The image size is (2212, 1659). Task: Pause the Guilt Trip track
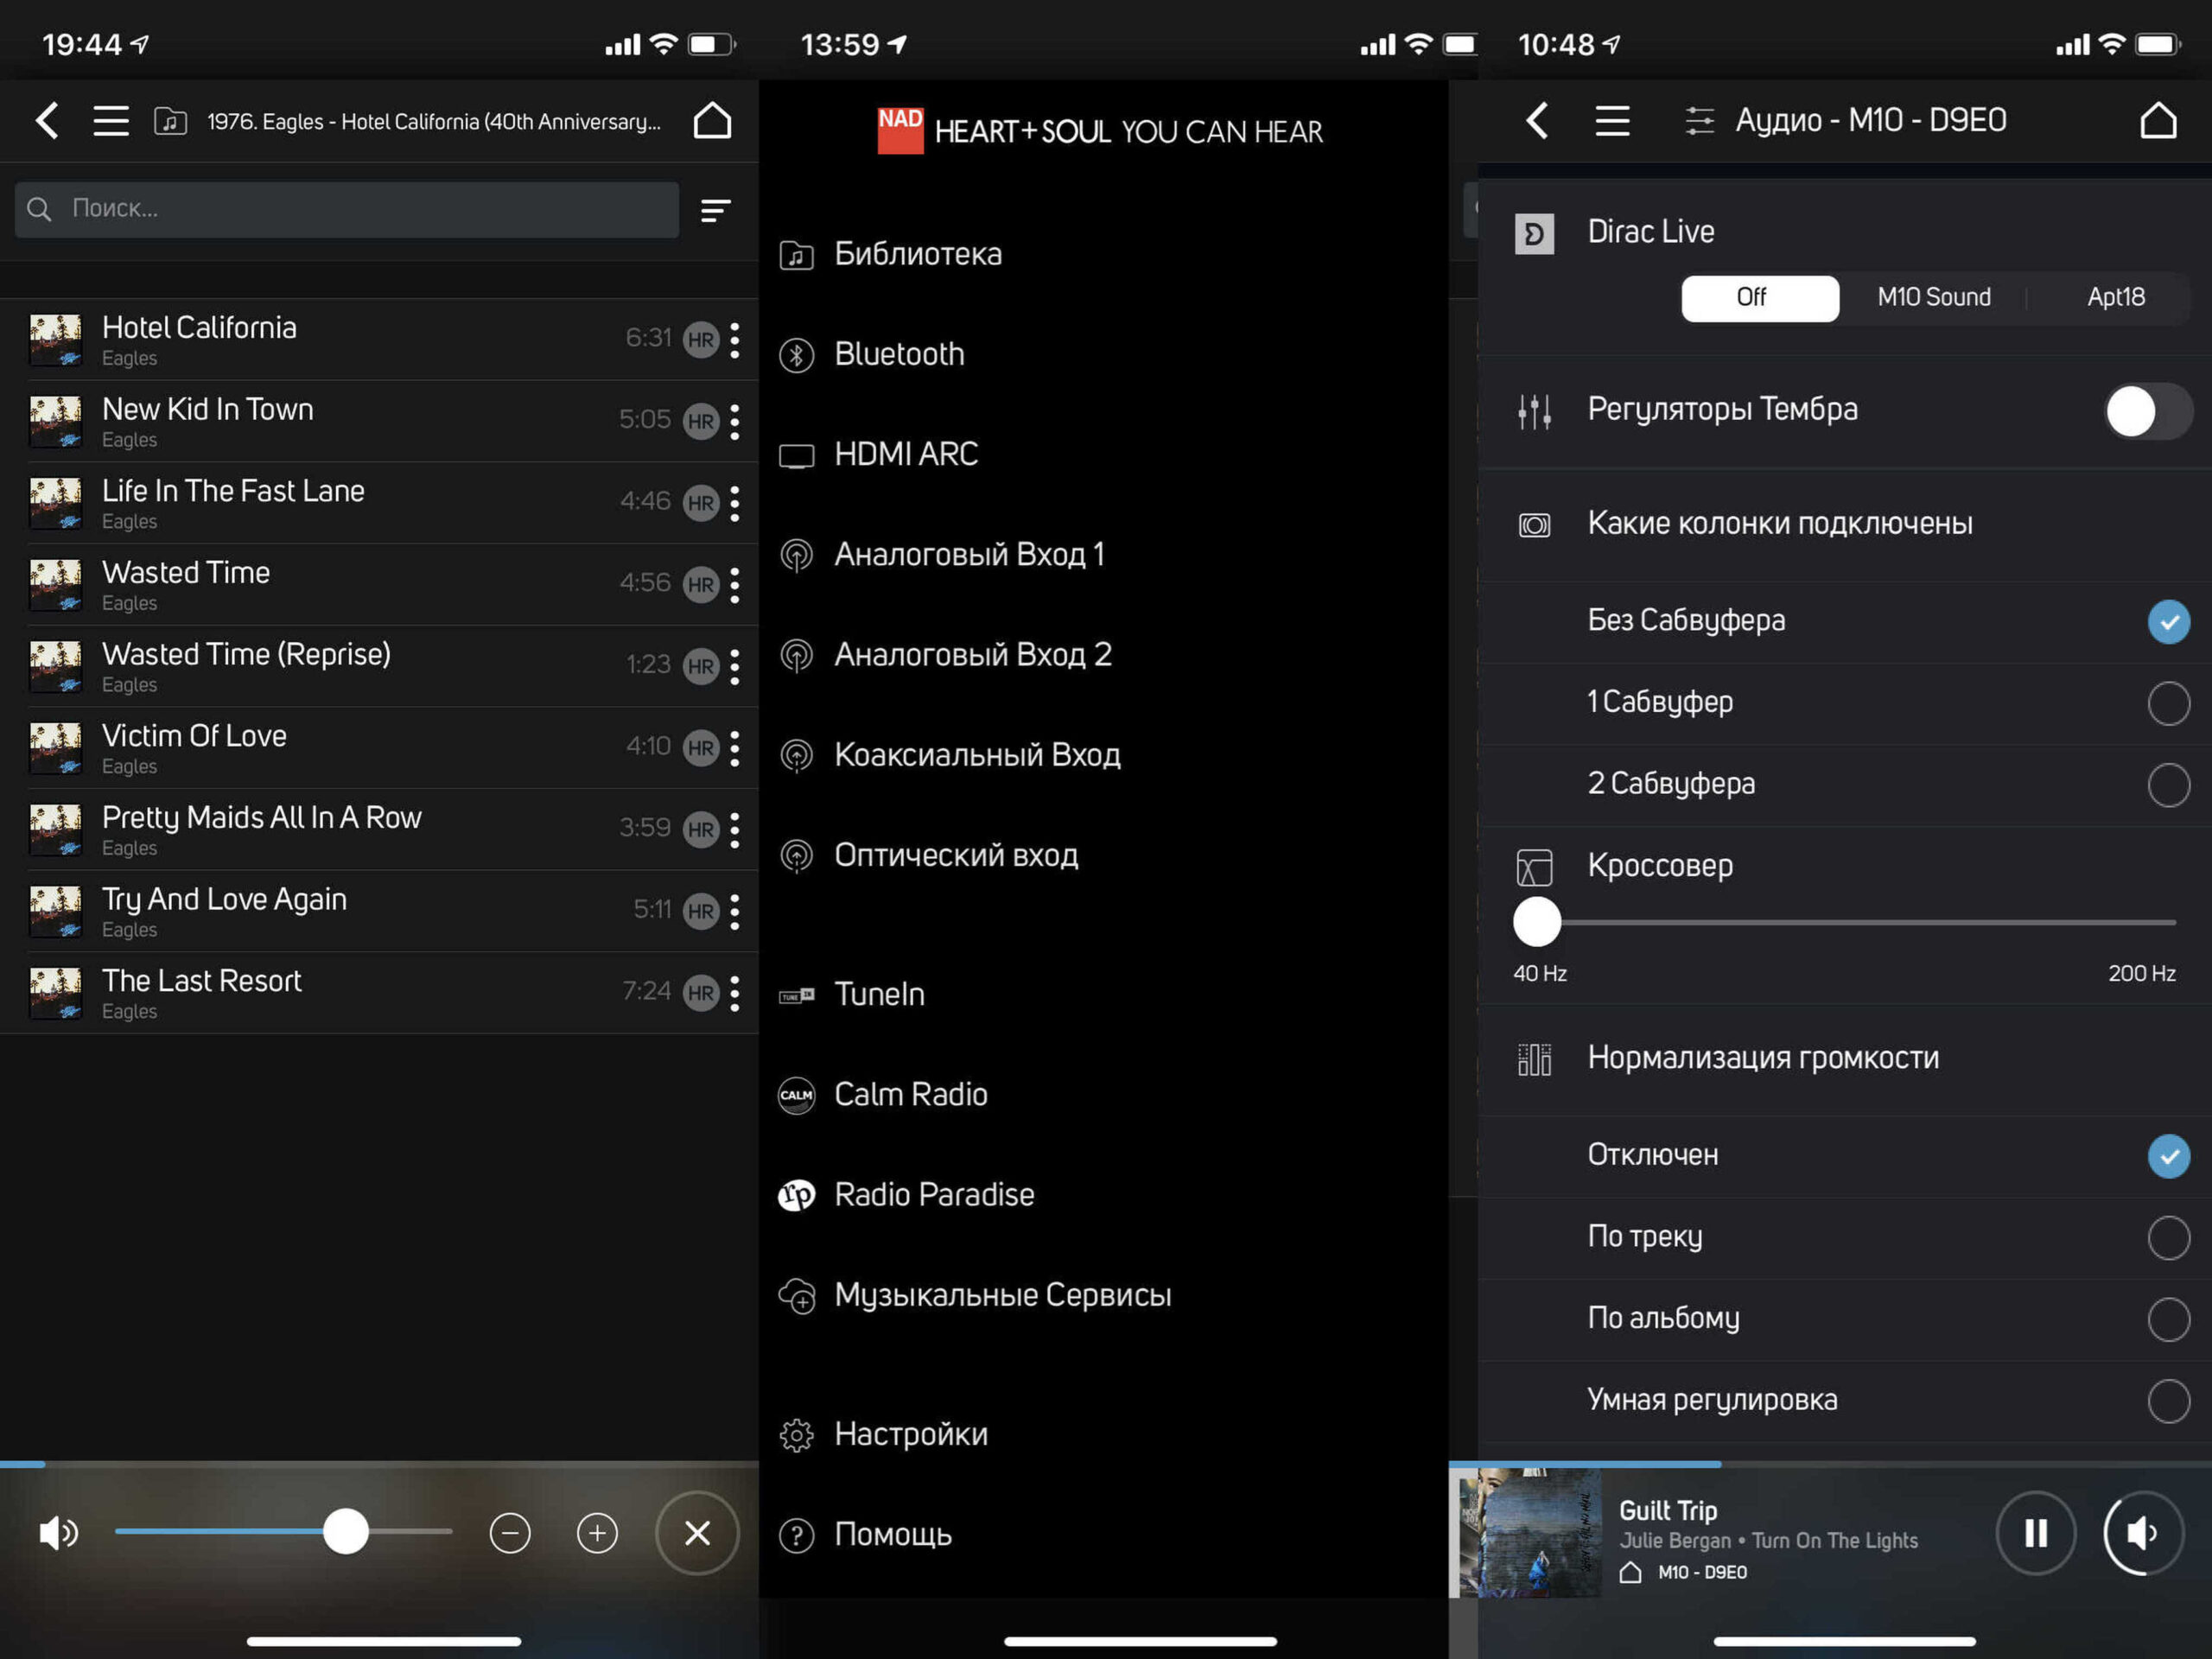pos(2036,1533)
